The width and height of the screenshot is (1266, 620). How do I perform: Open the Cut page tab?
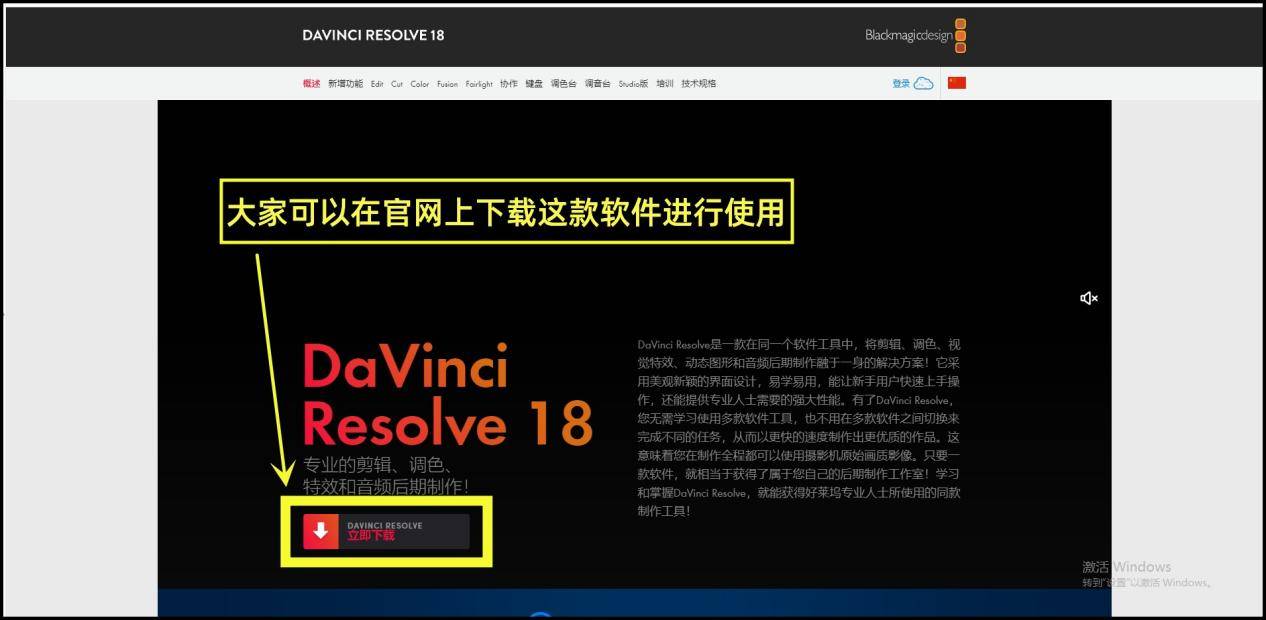[x=397, y=84]
